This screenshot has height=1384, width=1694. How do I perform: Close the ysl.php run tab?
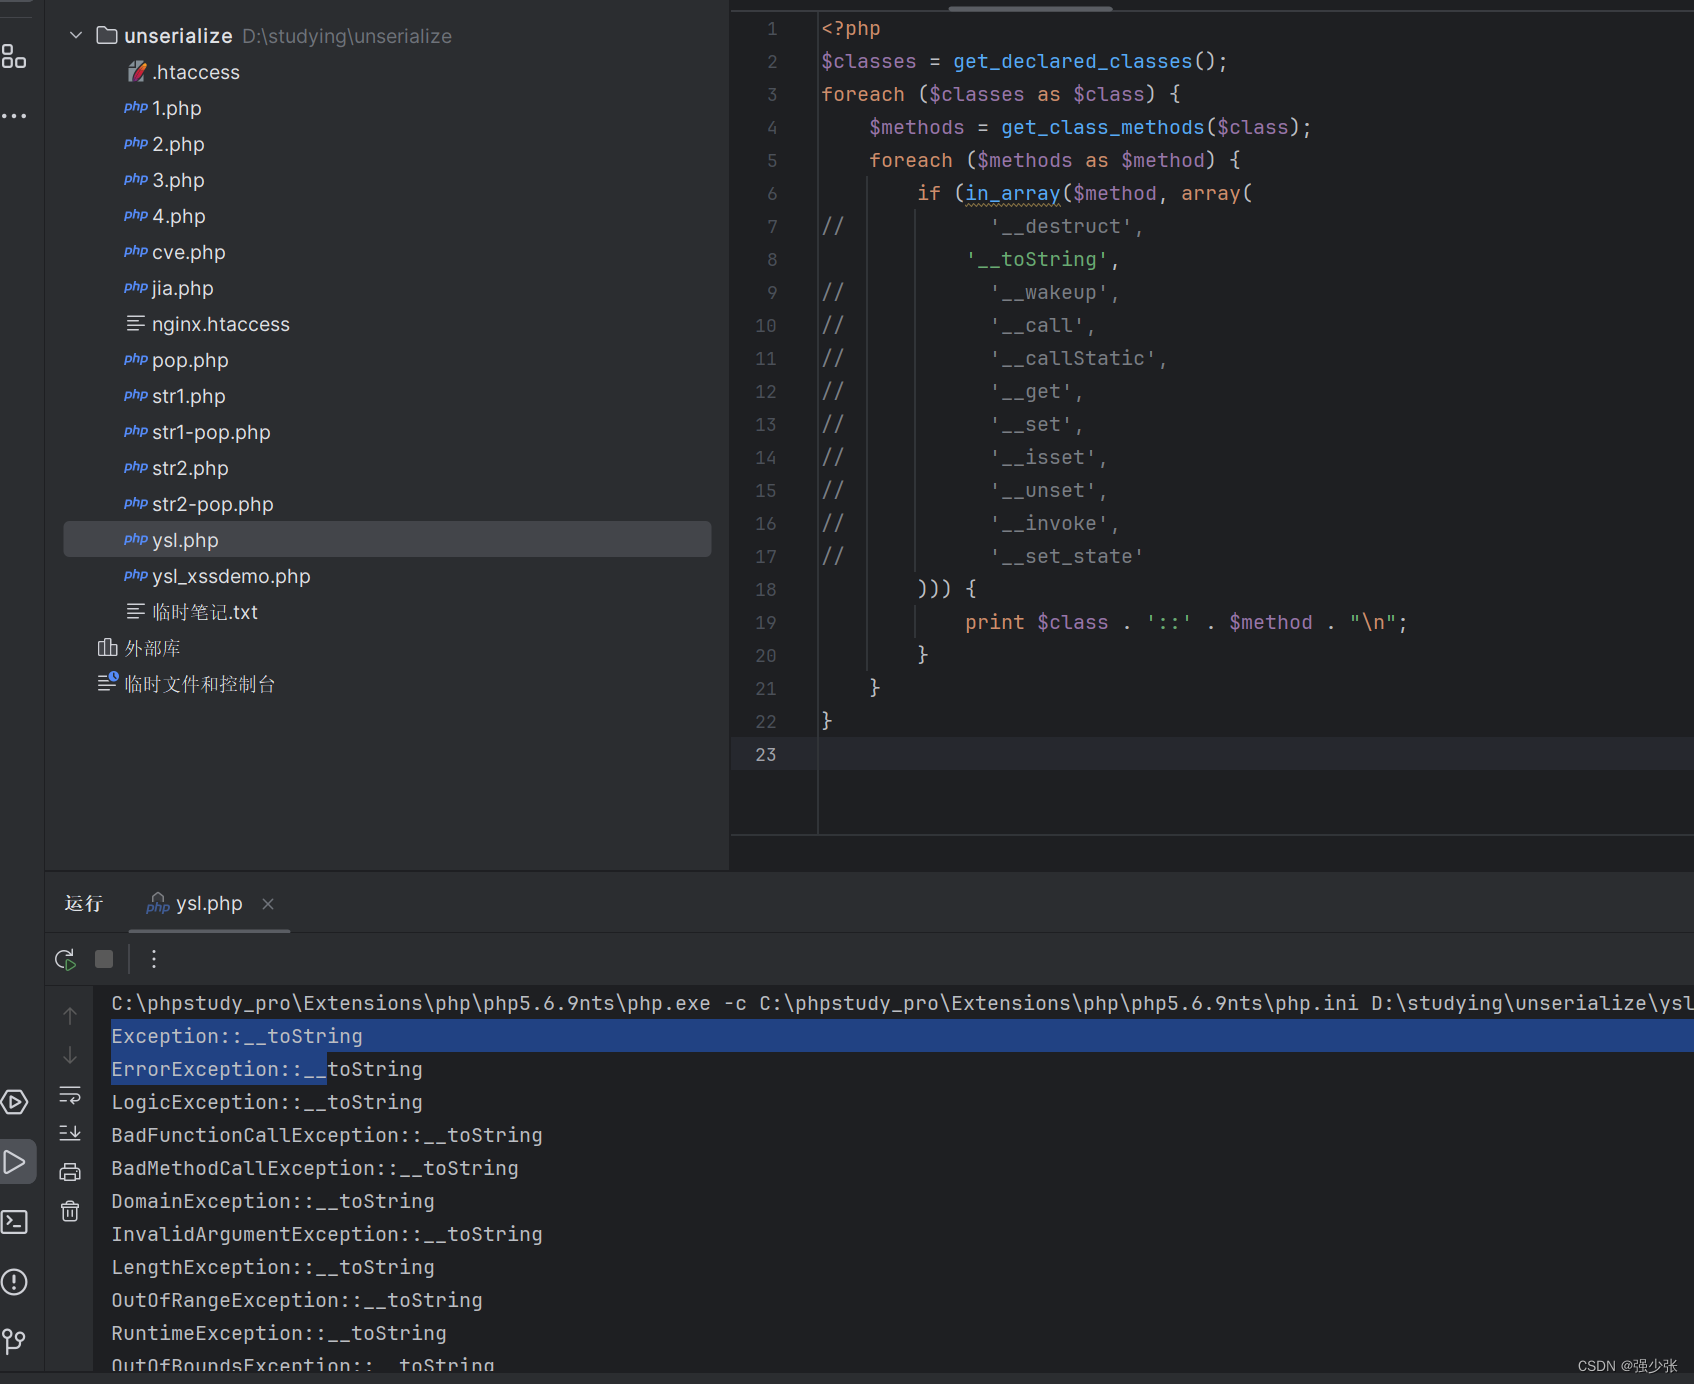(268, 904)
